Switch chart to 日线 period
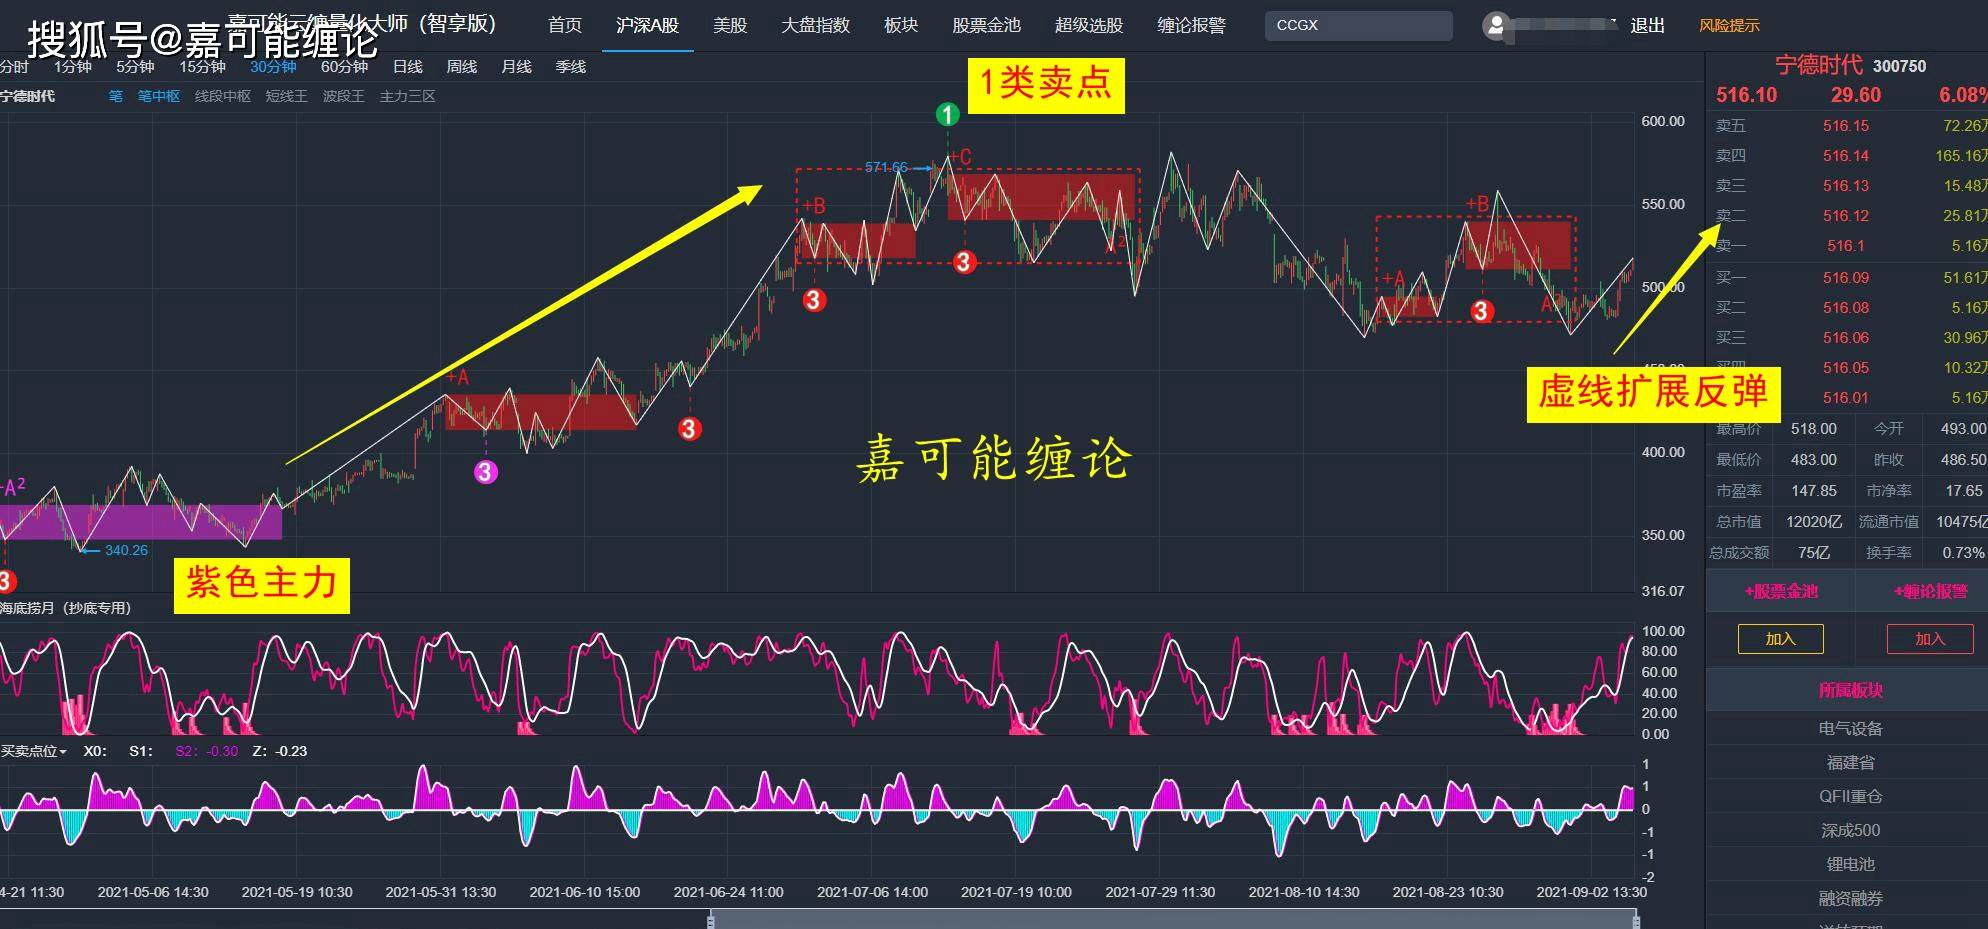Viewport: 1988px width, 929px height. click(407, 67)
